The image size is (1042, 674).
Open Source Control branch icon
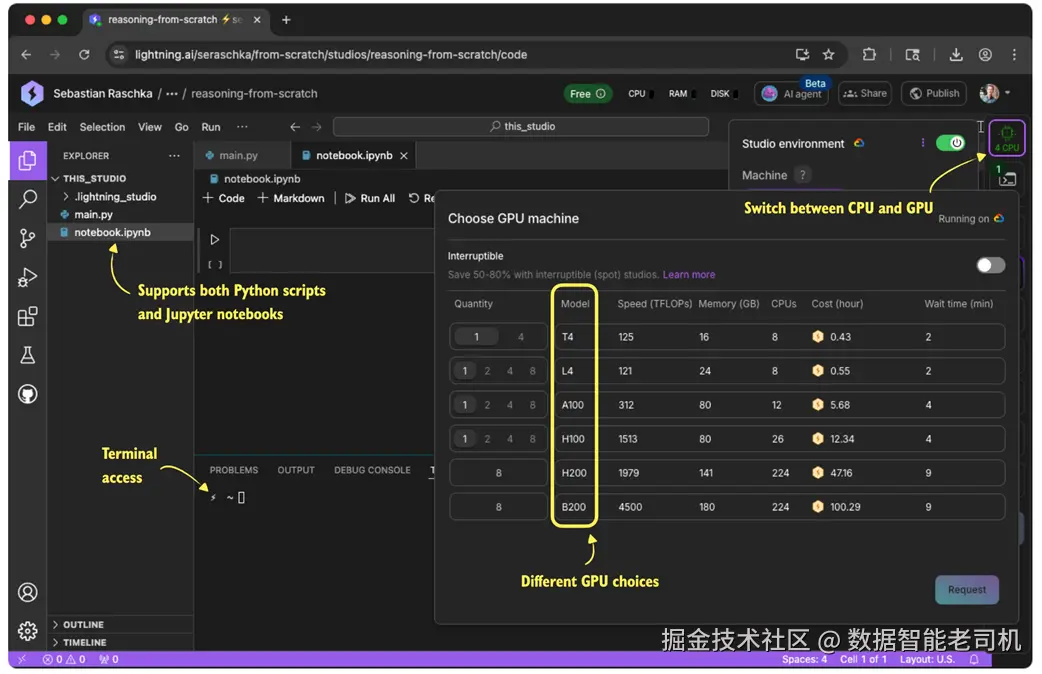click(x=27, y=238)
